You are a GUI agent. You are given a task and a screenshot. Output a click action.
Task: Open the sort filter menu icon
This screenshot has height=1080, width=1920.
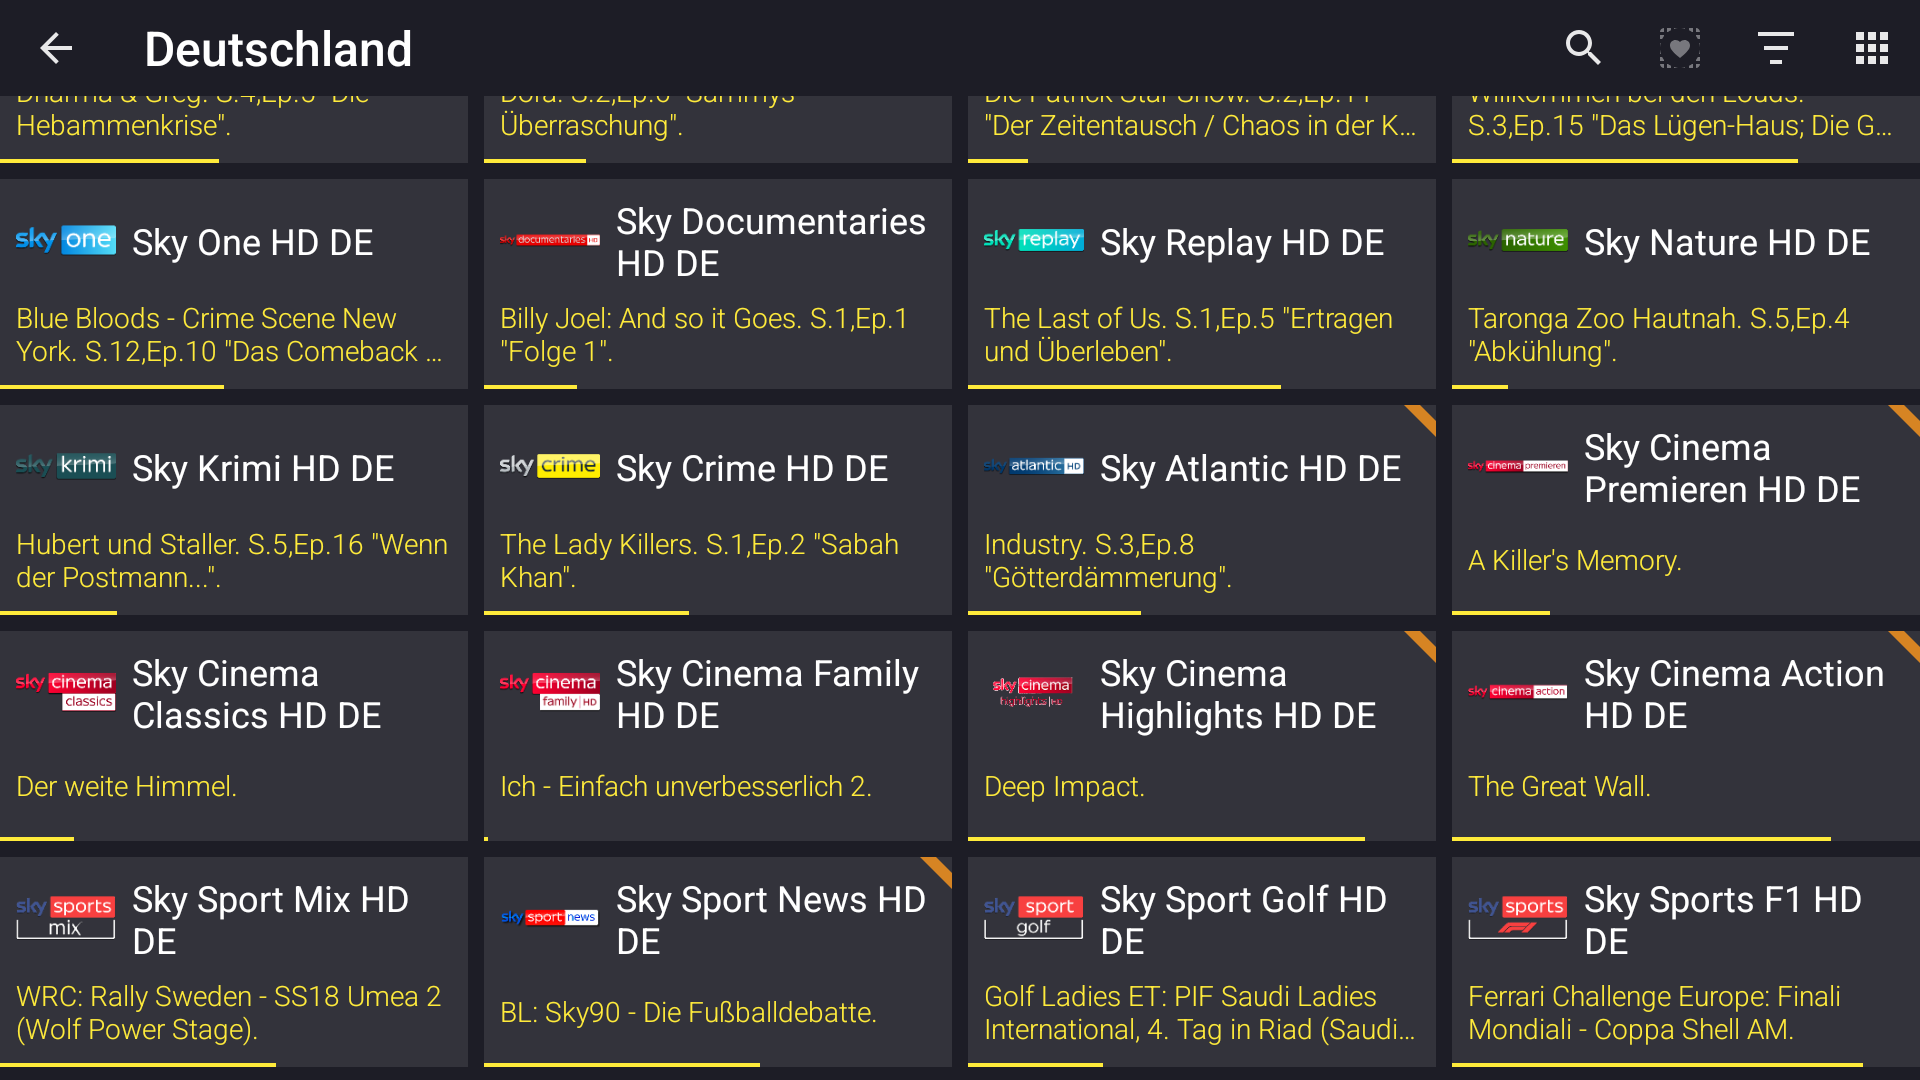pos(1776,48)
